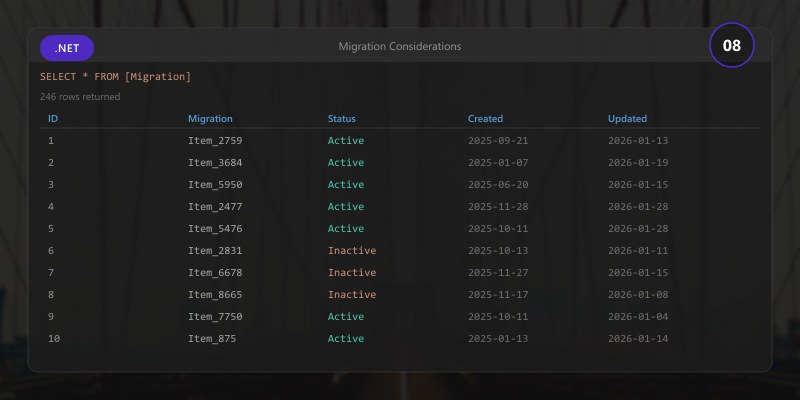This screenshot has width=800, height=400.
Task: Select cell Item_7750
Action: (215, 316)
